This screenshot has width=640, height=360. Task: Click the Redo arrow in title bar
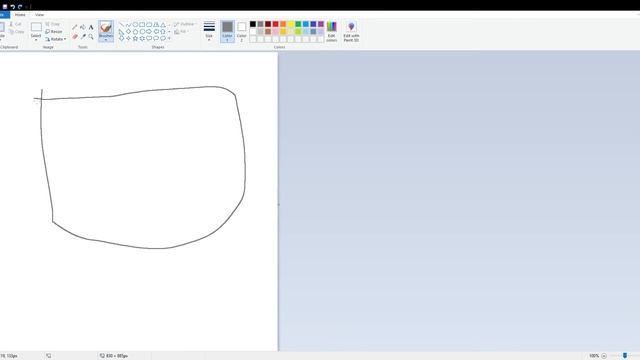[20, 7]
